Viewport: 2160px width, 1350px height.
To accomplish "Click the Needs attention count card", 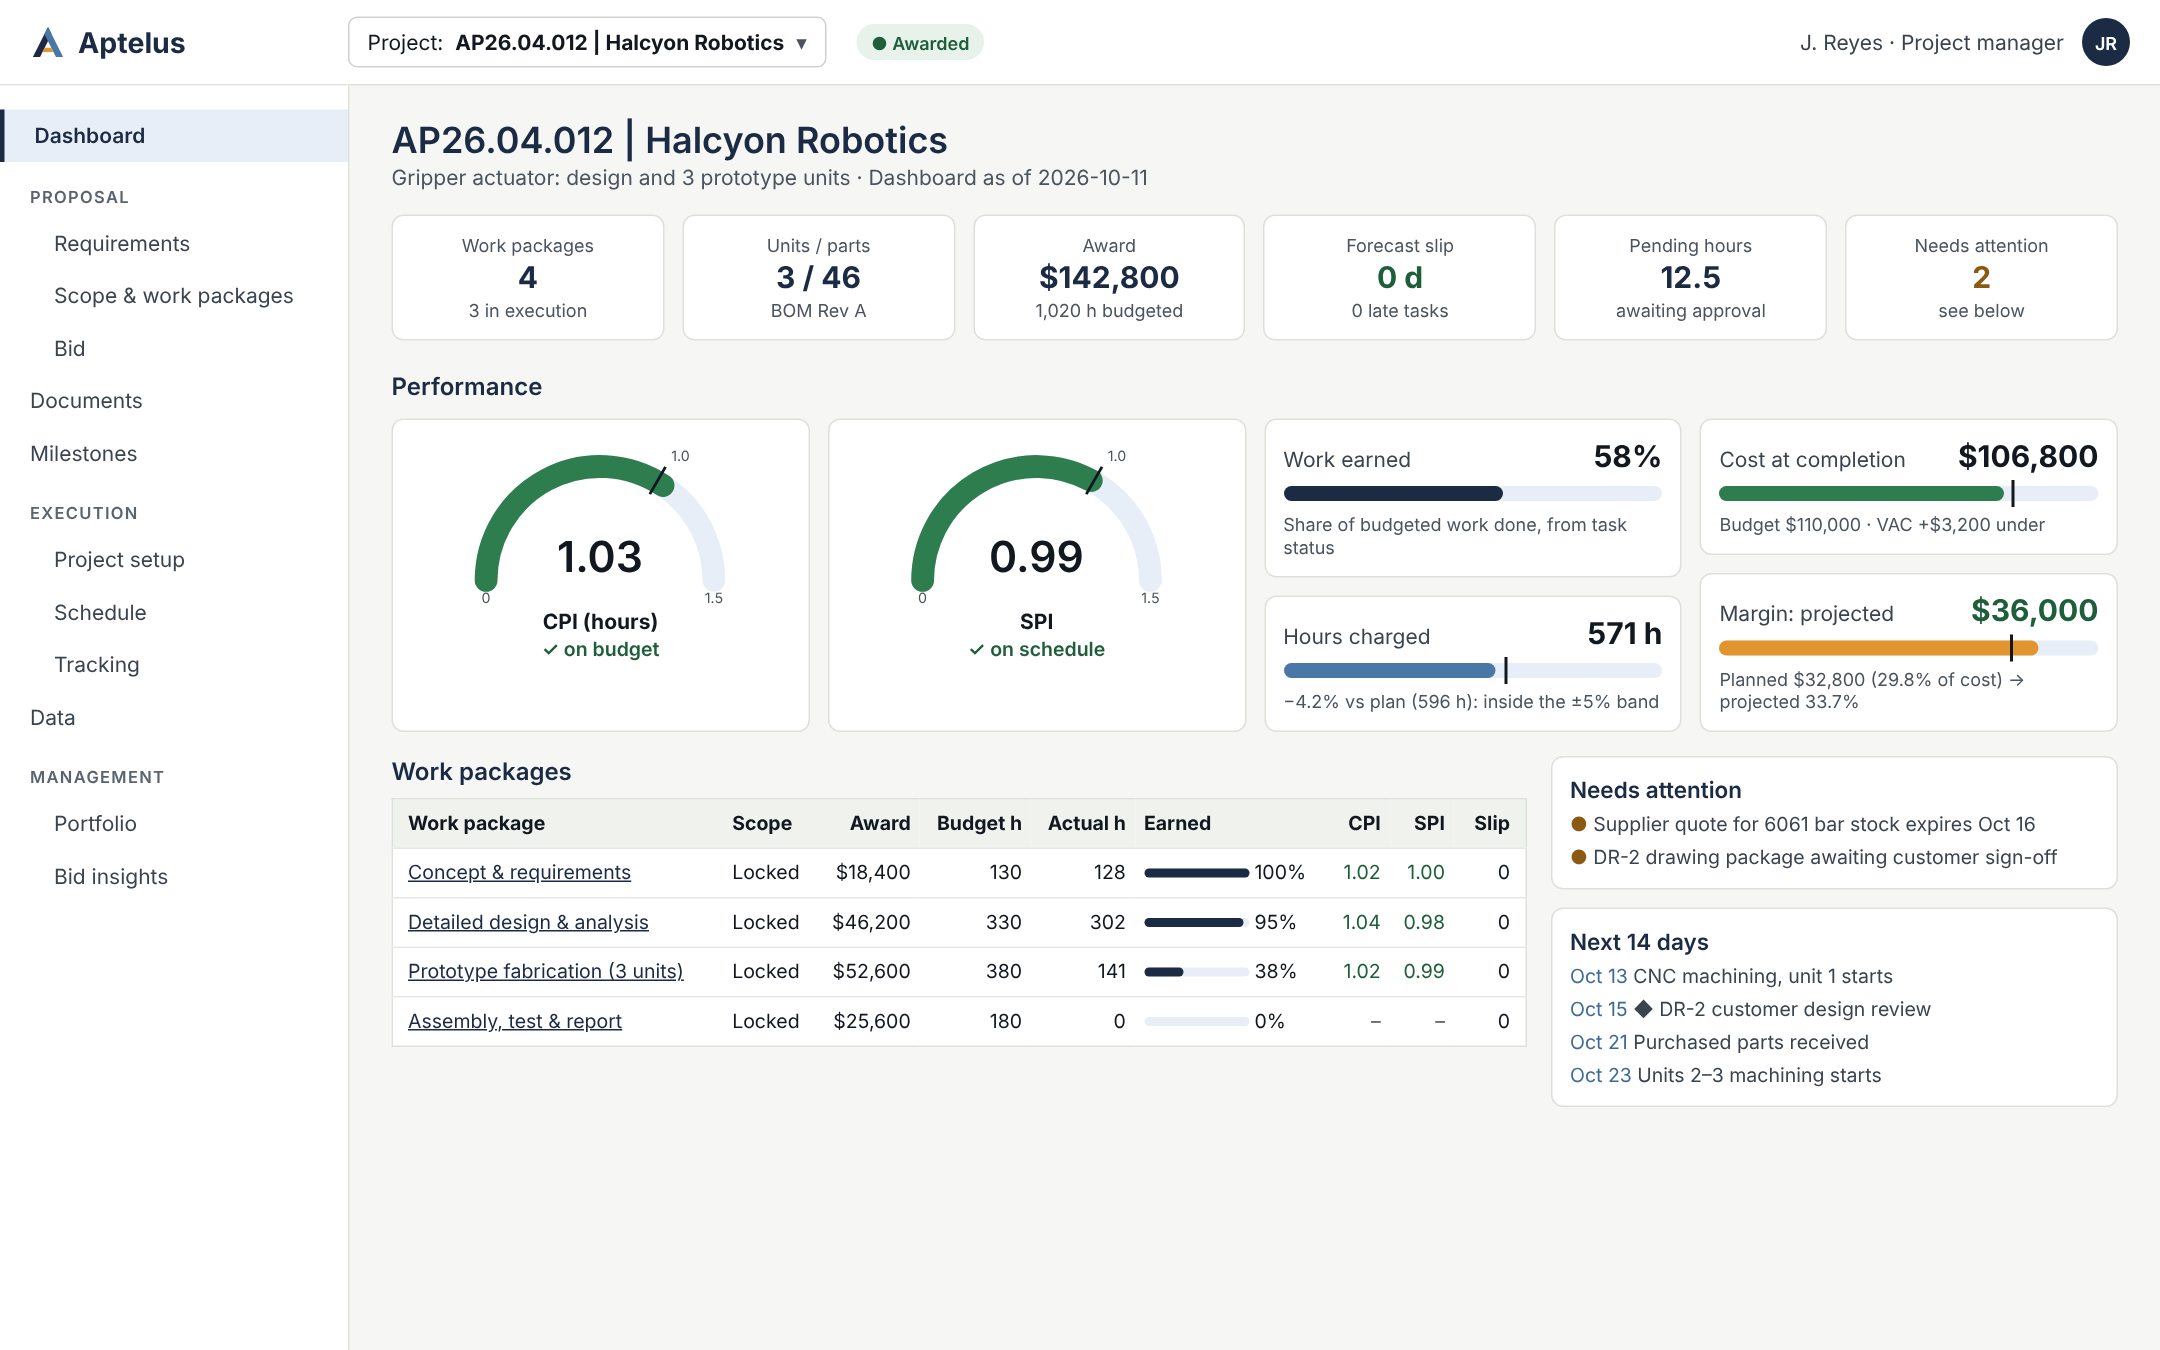I will coord(1981,278).
